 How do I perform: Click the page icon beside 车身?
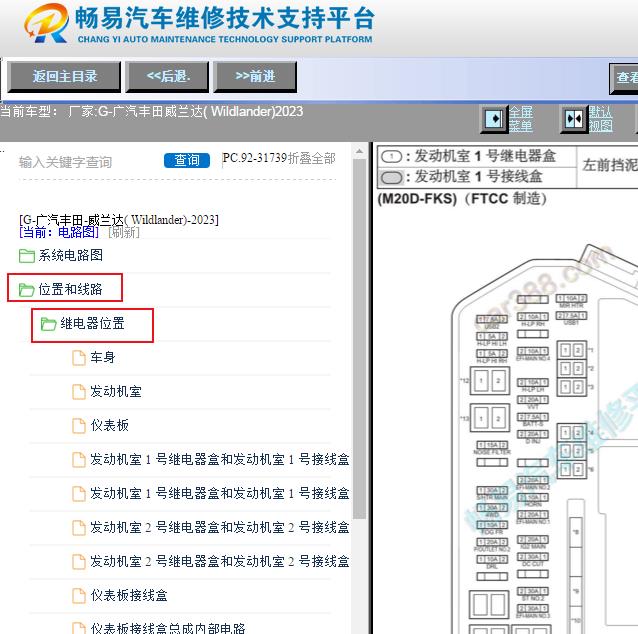coord(79,358)
